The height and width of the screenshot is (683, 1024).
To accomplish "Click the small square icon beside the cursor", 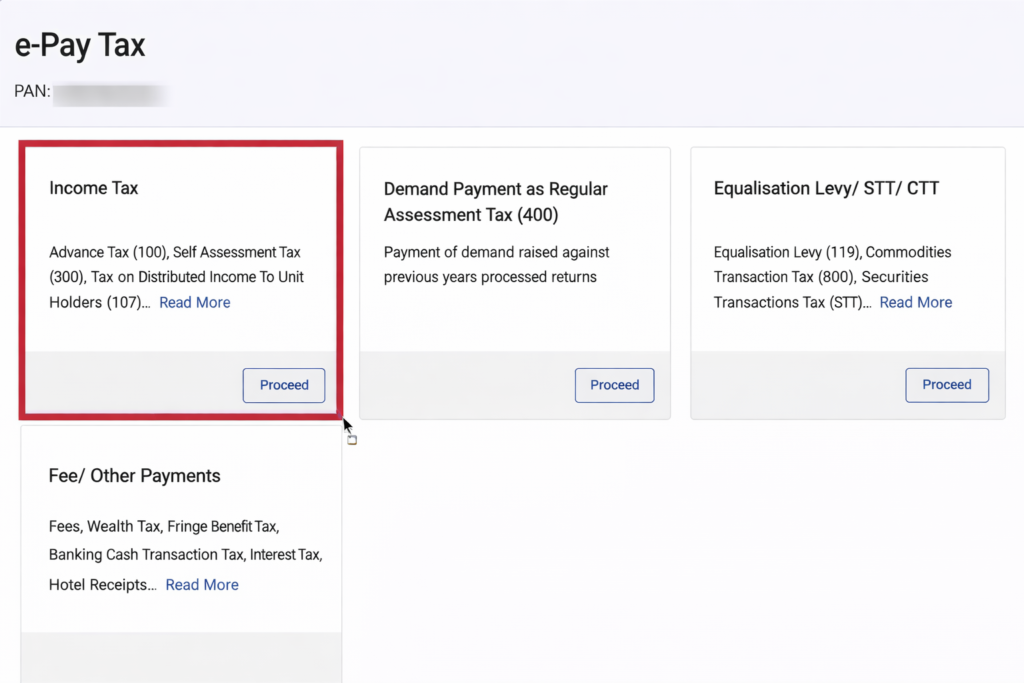I will point(352,440).
